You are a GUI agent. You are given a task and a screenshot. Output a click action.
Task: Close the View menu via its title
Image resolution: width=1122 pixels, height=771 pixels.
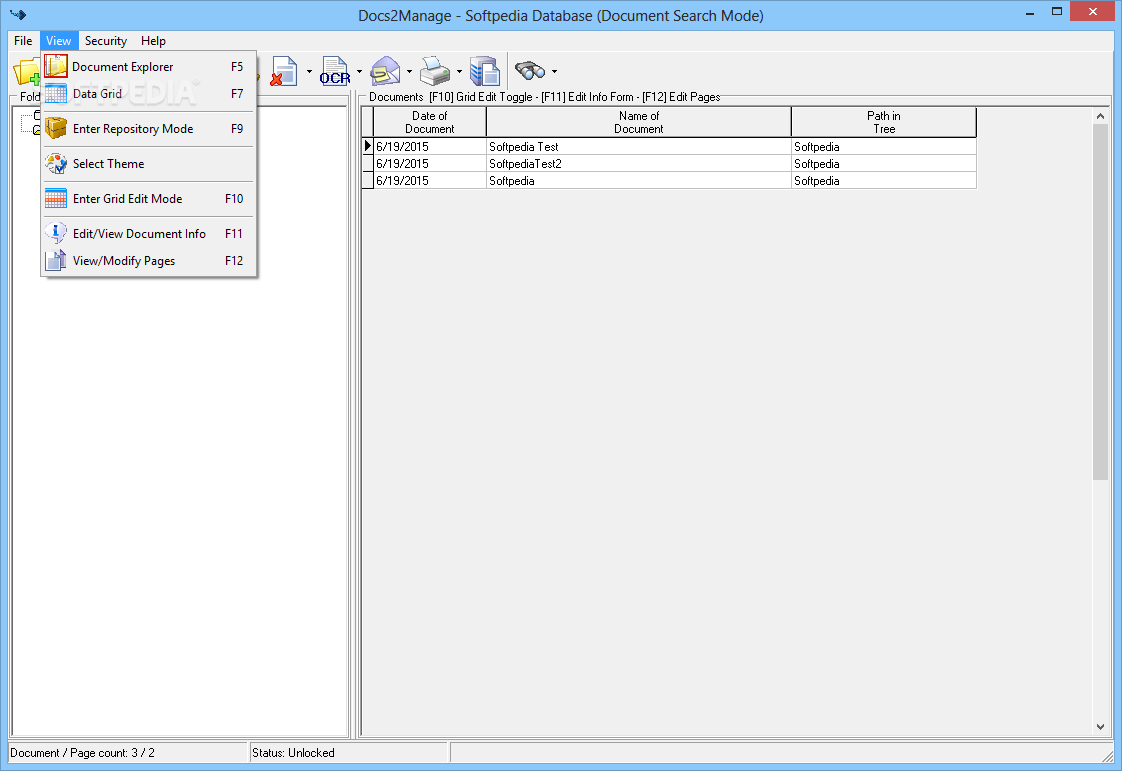[59, 41]
